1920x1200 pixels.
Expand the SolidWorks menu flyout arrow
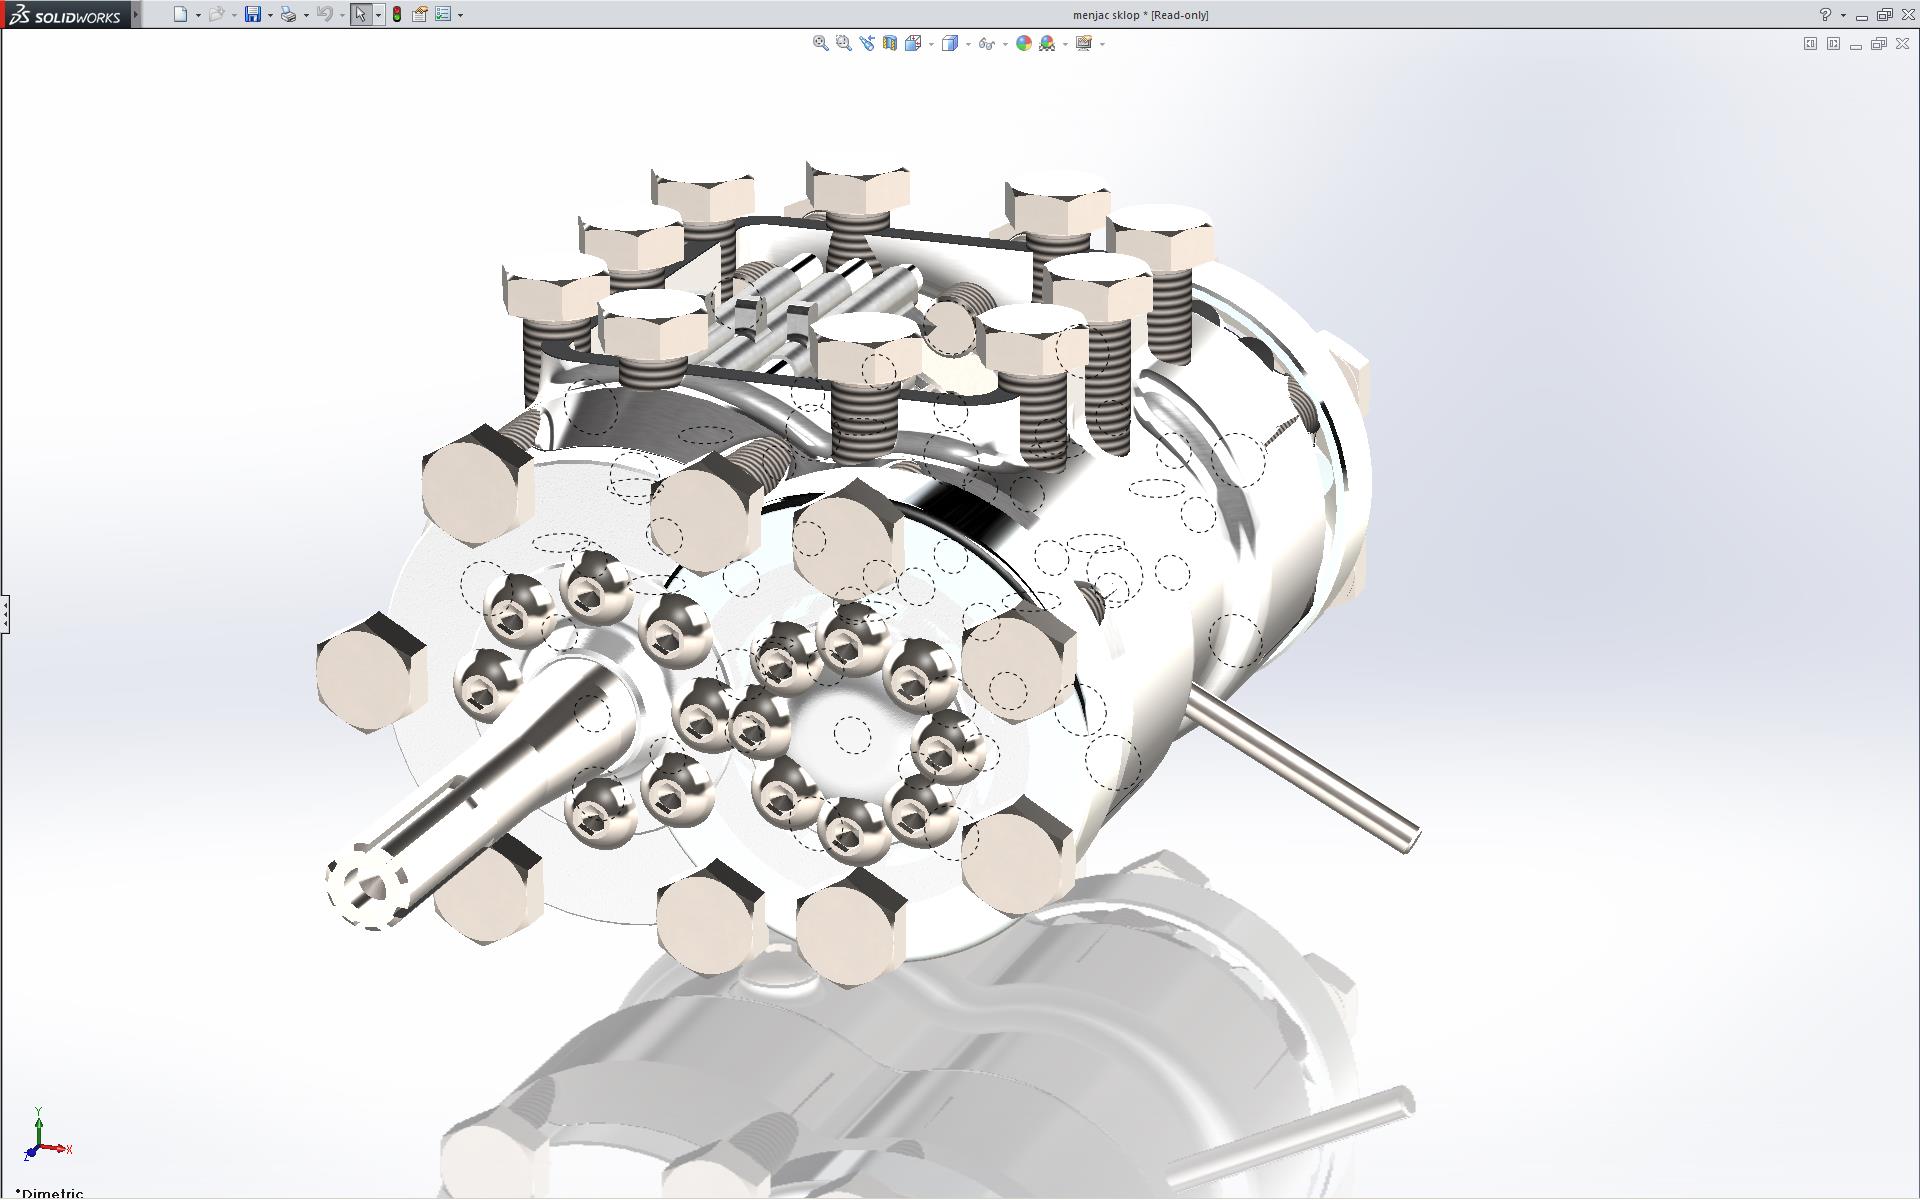(x=136, y=14)
